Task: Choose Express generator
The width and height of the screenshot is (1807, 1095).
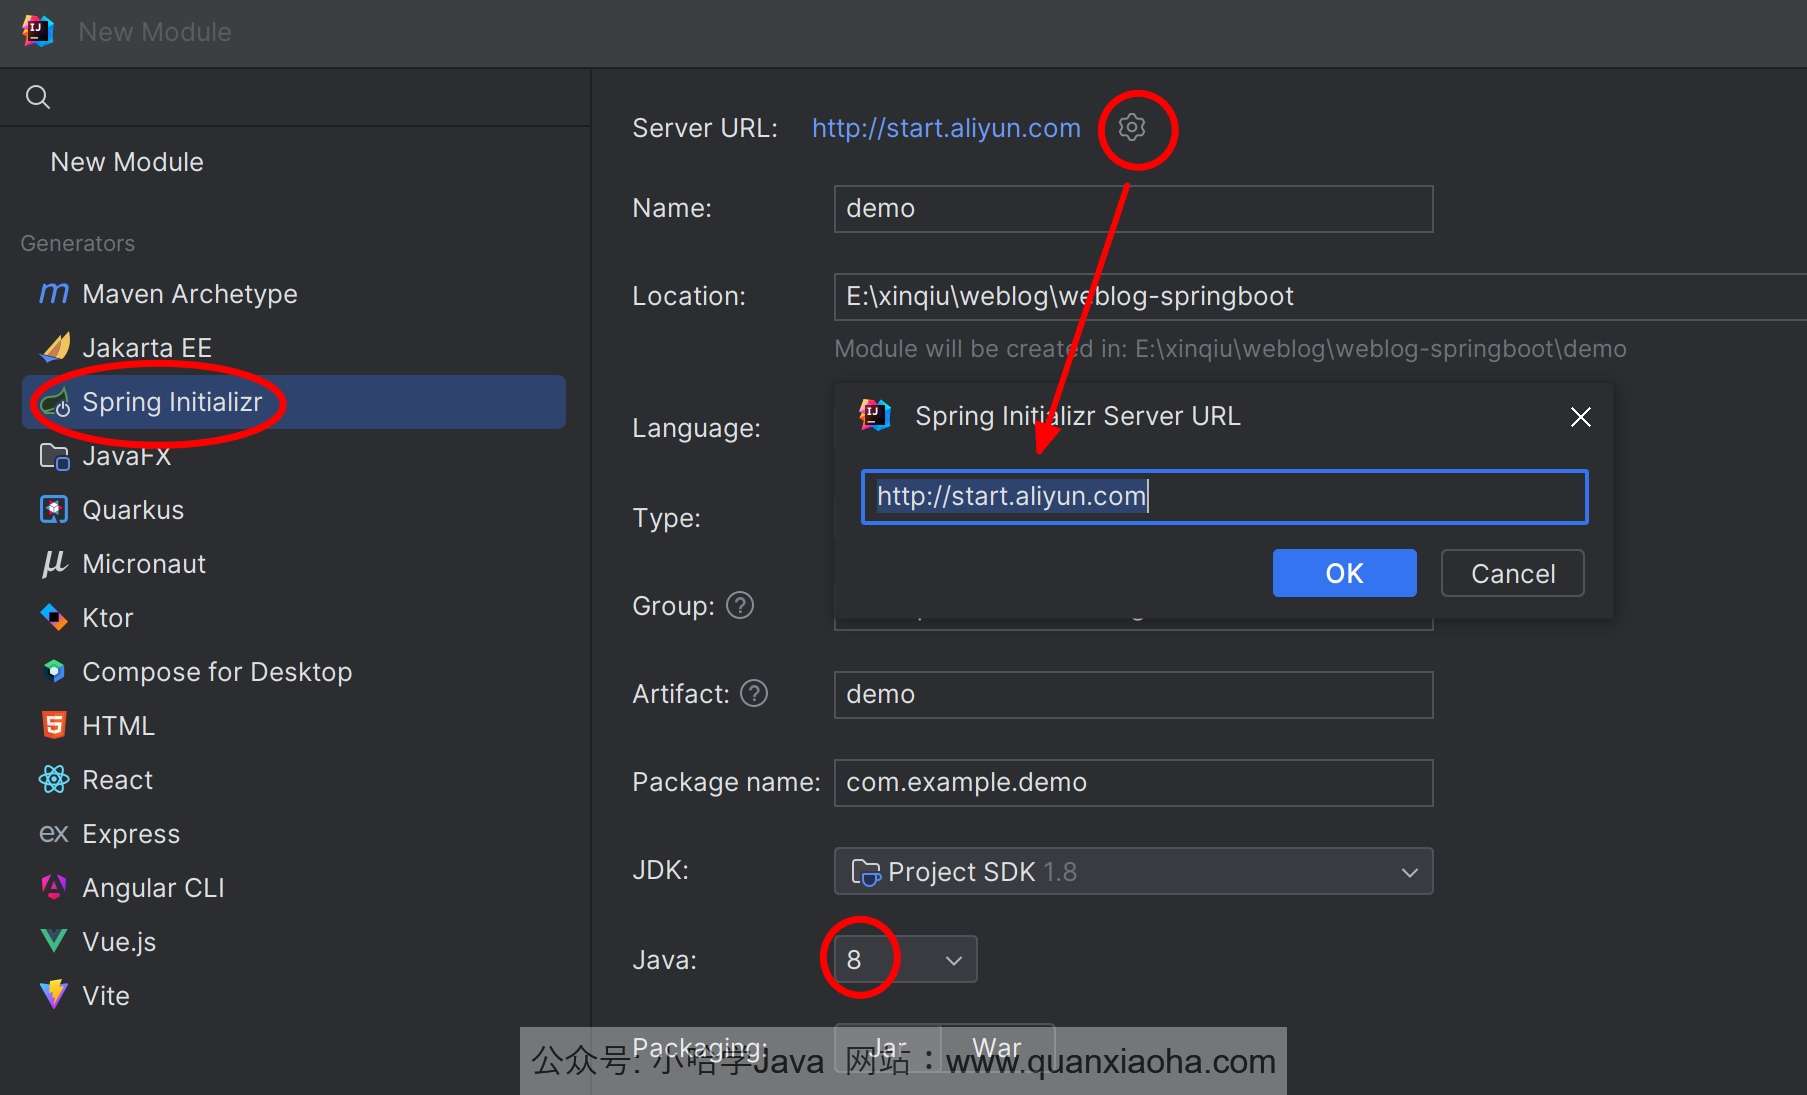Action: click(294, 833)
